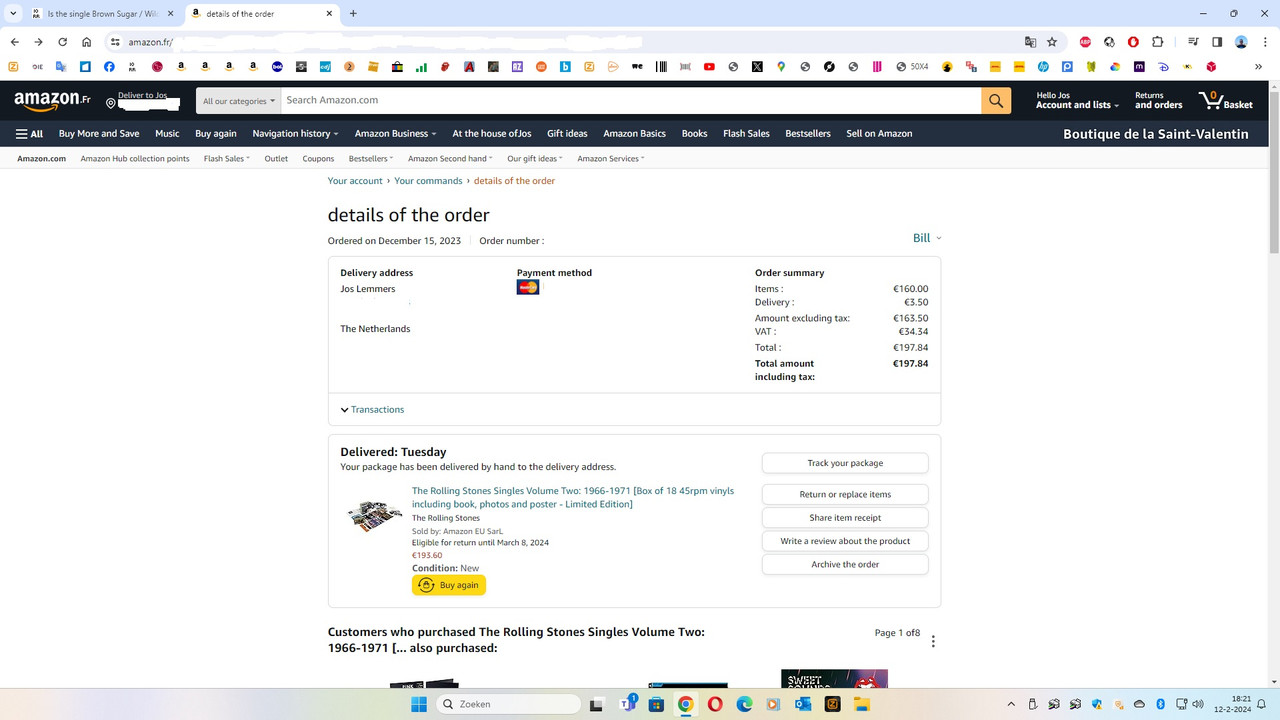
Task: Bookmark this page with the star icon
Action: tap(1052, 42)
